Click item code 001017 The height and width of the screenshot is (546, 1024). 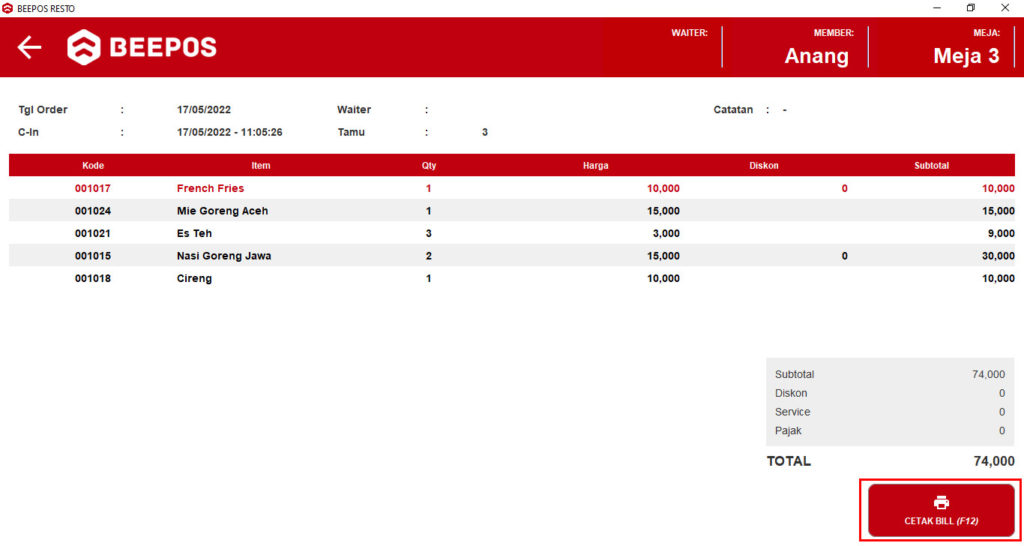pyautogui.click(x=93, y=188)
